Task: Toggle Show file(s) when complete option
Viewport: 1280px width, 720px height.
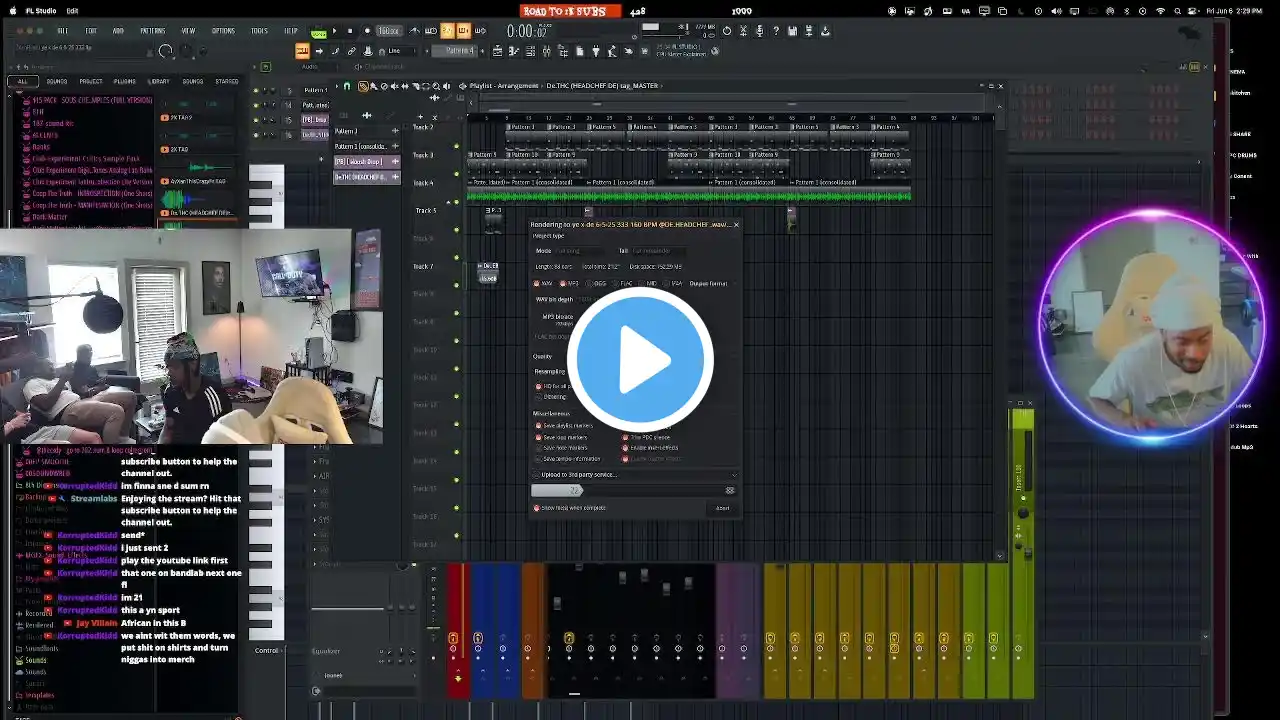Action: pyautogui.click(x=571, y=508)
